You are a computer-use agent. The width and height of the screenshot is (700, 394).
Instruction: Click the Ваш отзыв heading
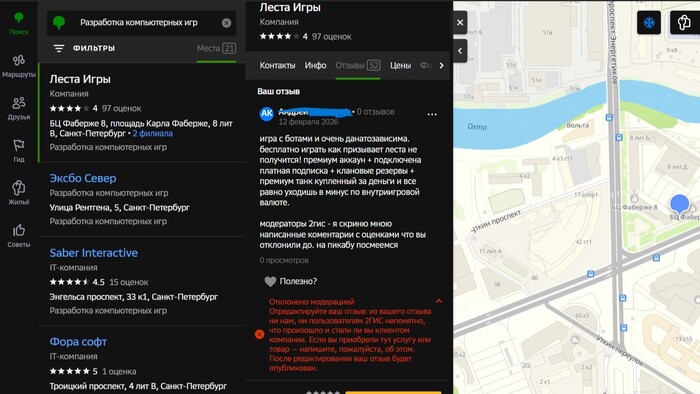click(279, 91)
